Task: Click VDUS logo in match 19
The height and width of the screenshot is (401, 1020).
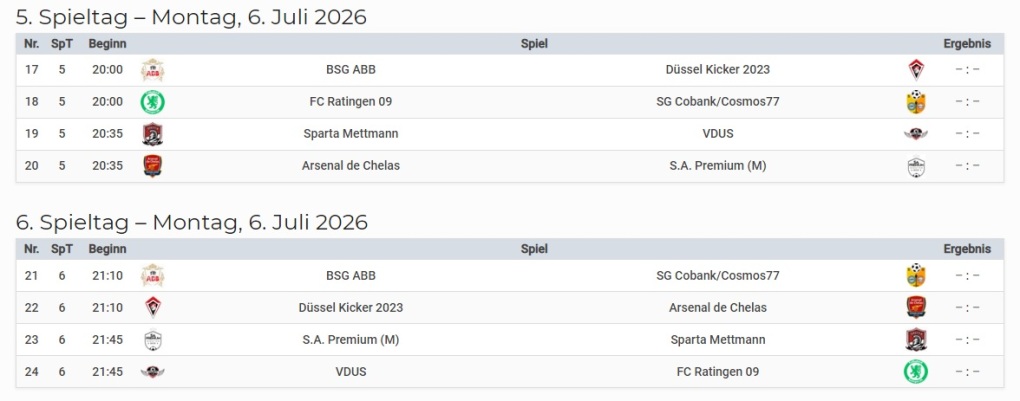Action: (x=916, y=134)
